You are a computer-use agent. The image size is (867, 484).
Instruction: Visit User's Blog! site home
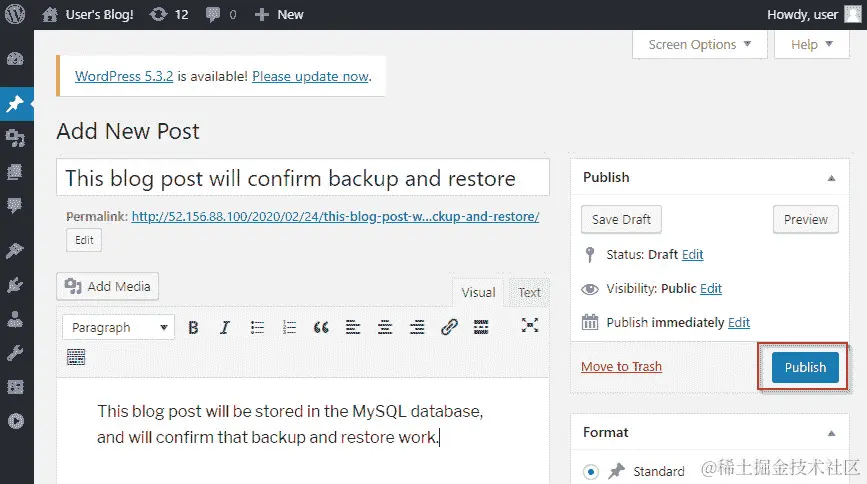tap(88, 14)
